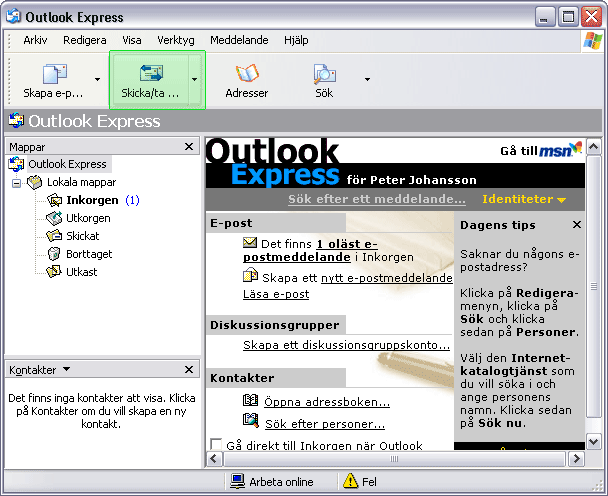This screenshot has height=496, width=608.
Task: Click the Skapa e-post toolbar icon
Action: (53, 73)
